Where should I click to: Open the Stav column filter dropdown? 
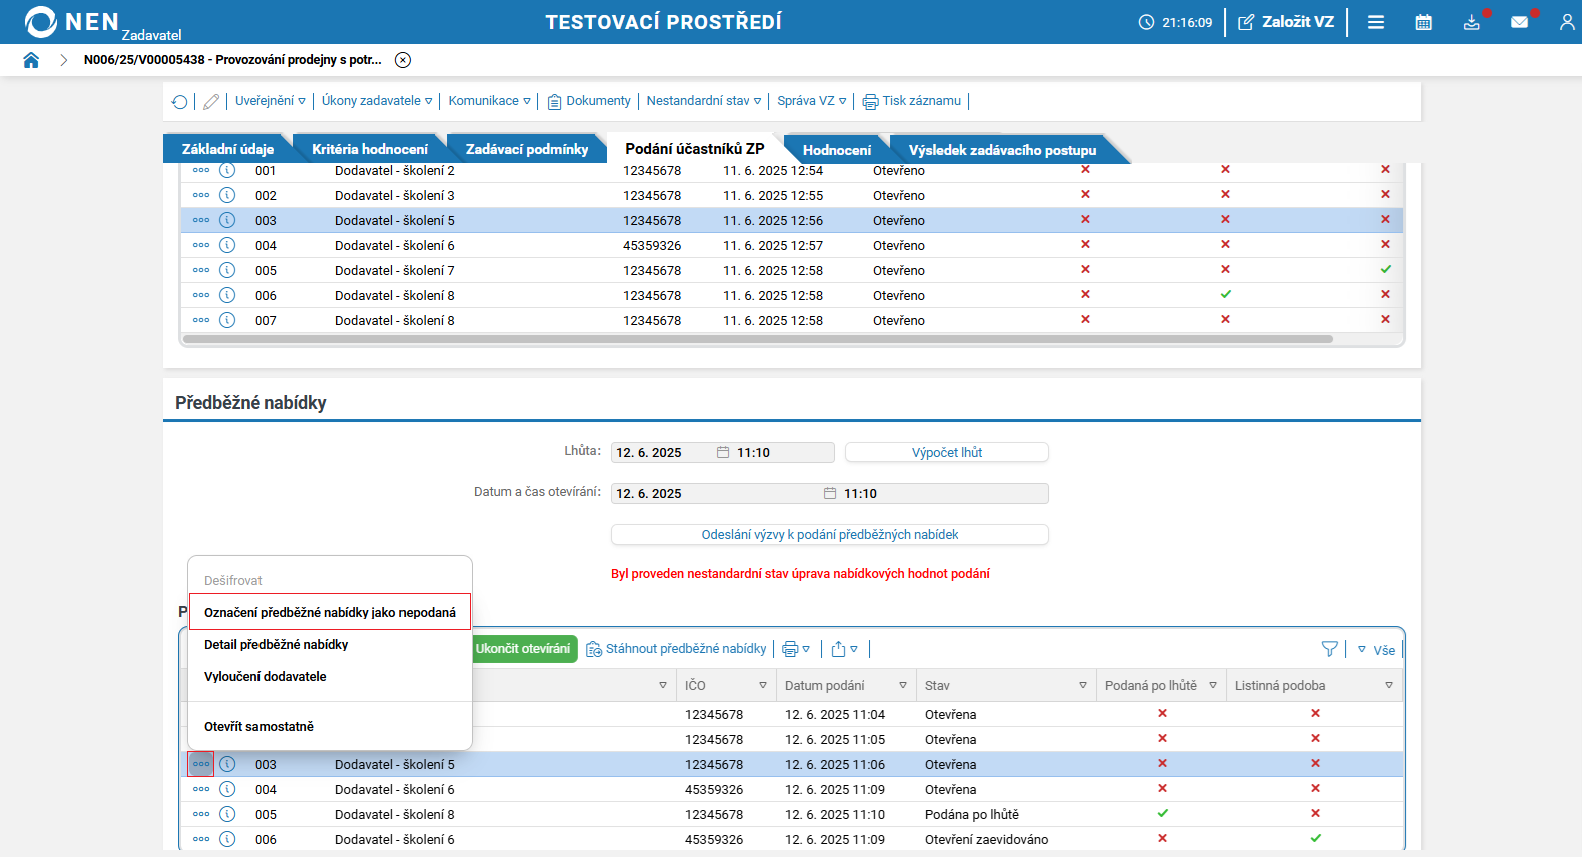pos(1082,685)
